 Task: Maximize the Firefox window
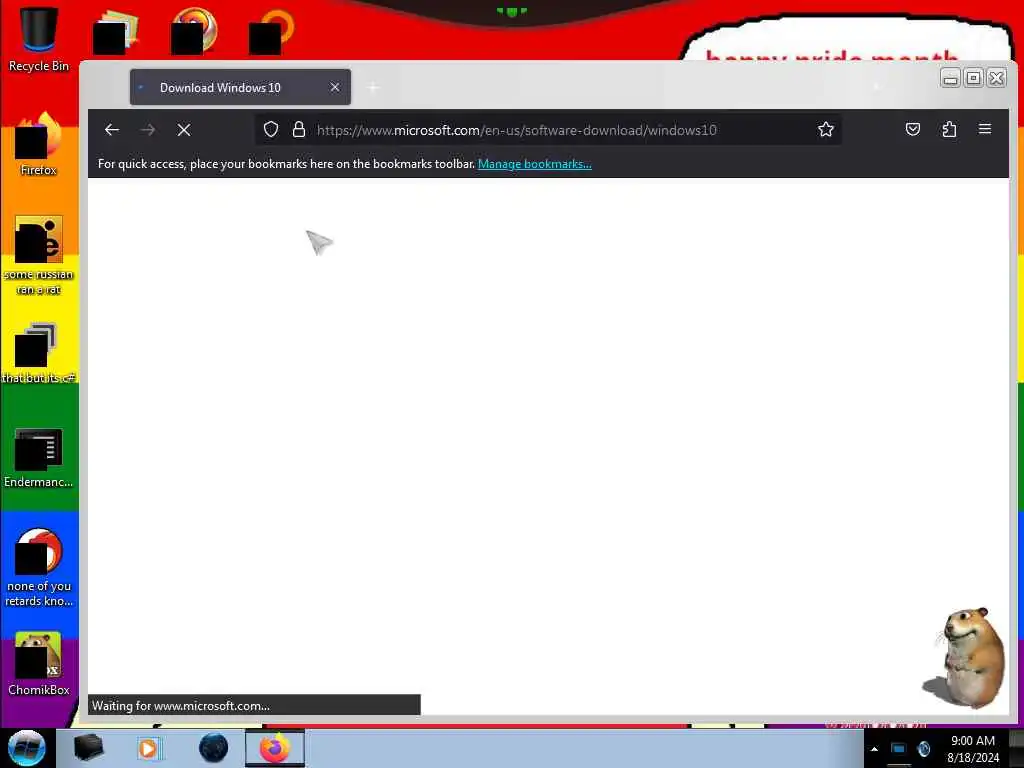pyautogui.click(x=973, y=78)
